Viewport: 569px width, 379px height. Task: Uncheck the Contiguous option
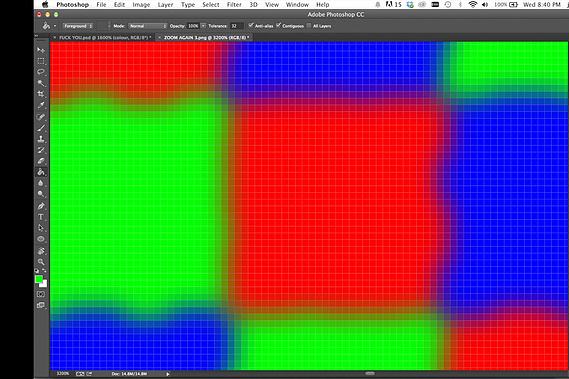point(278,25)
